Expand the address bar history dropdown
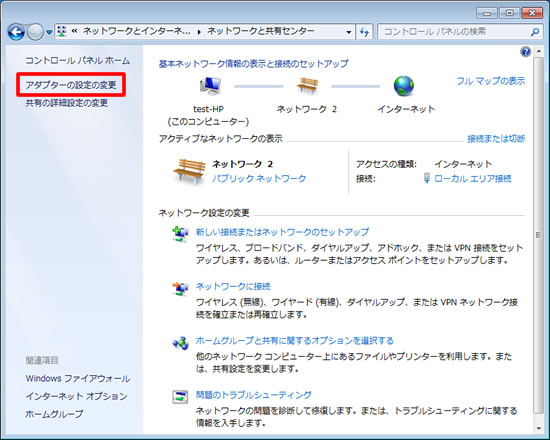This screenshot has width=550, height=440. (349, 32)
